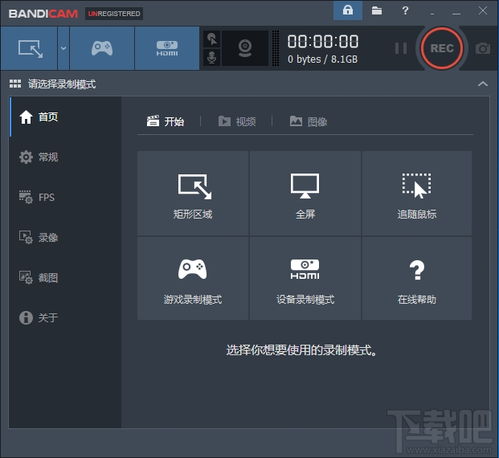Open the help question mark in title bar

pos(405,11)
